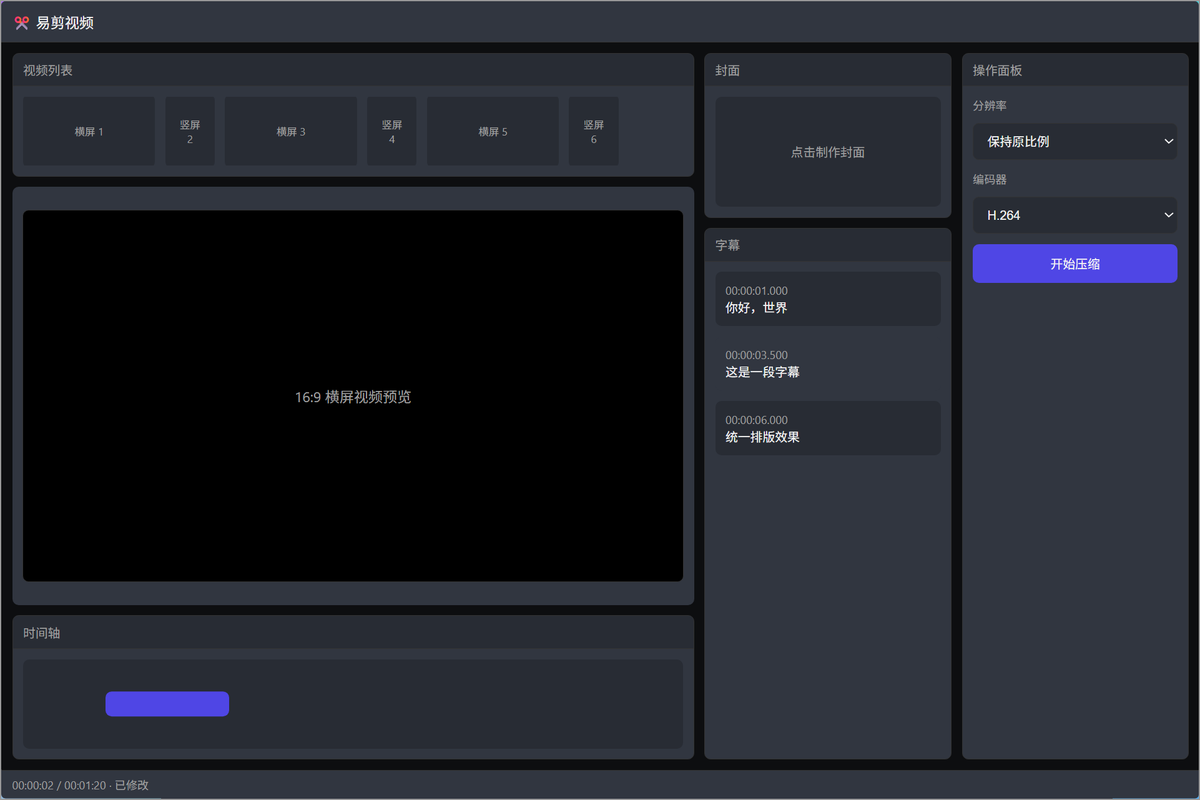The image size is (1200, 800).
Task: Click the 字幕 panel header
Action: 828,245
